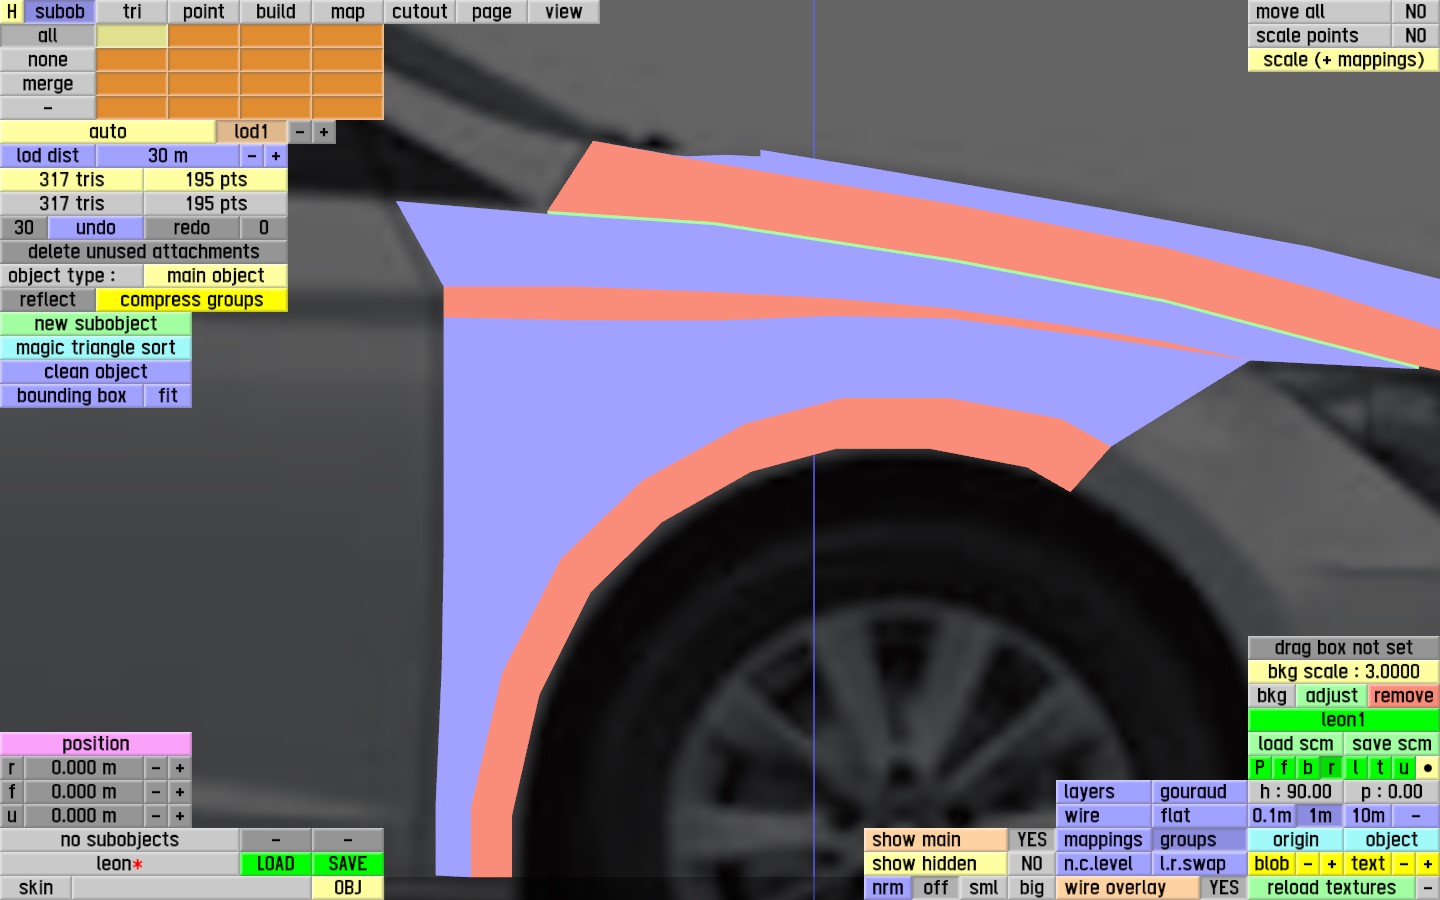
Task: Switch to the point mode tab
Action: coord(204,12)
